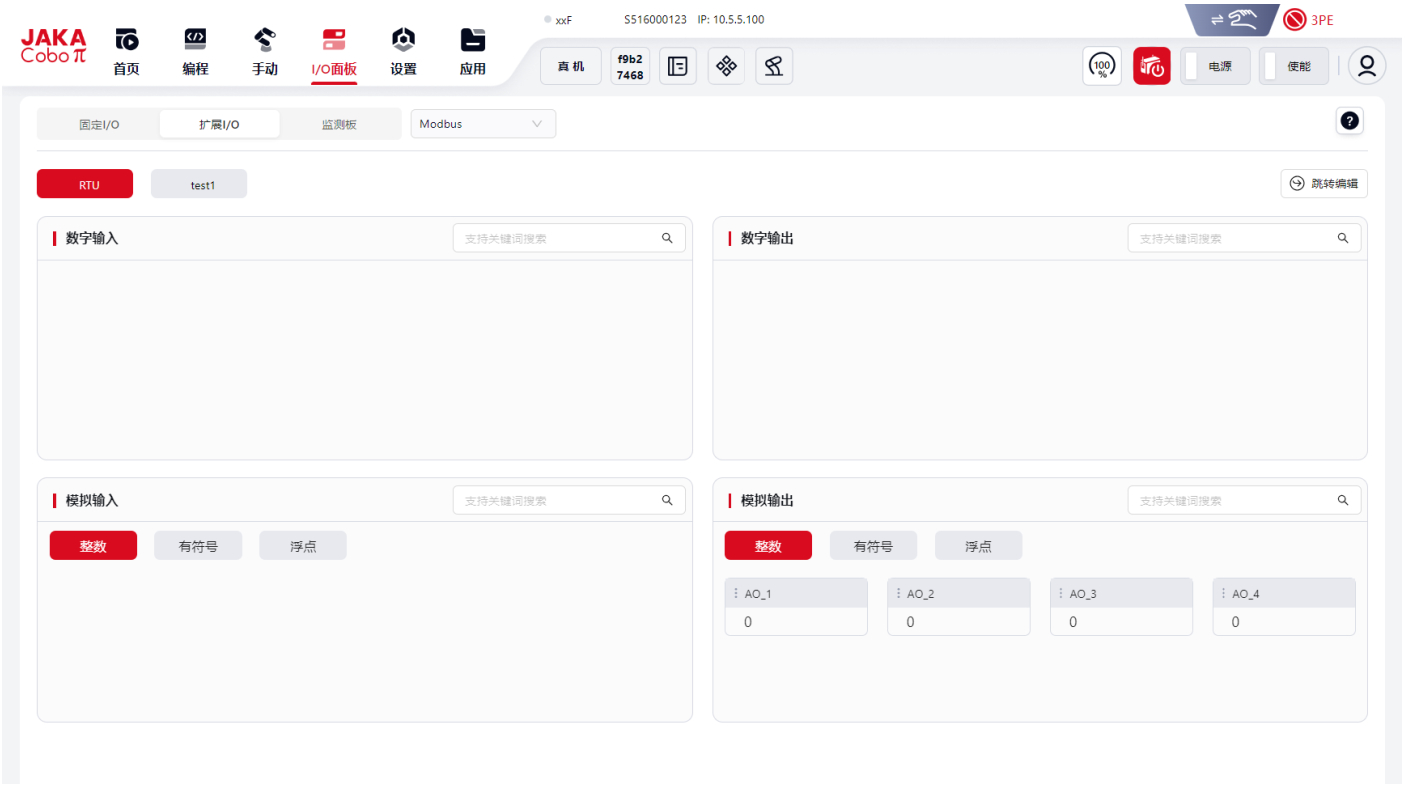Click the 跳转编辑 button
The height and width of the screenshot is (803, 1409).
pos(1324,184)
